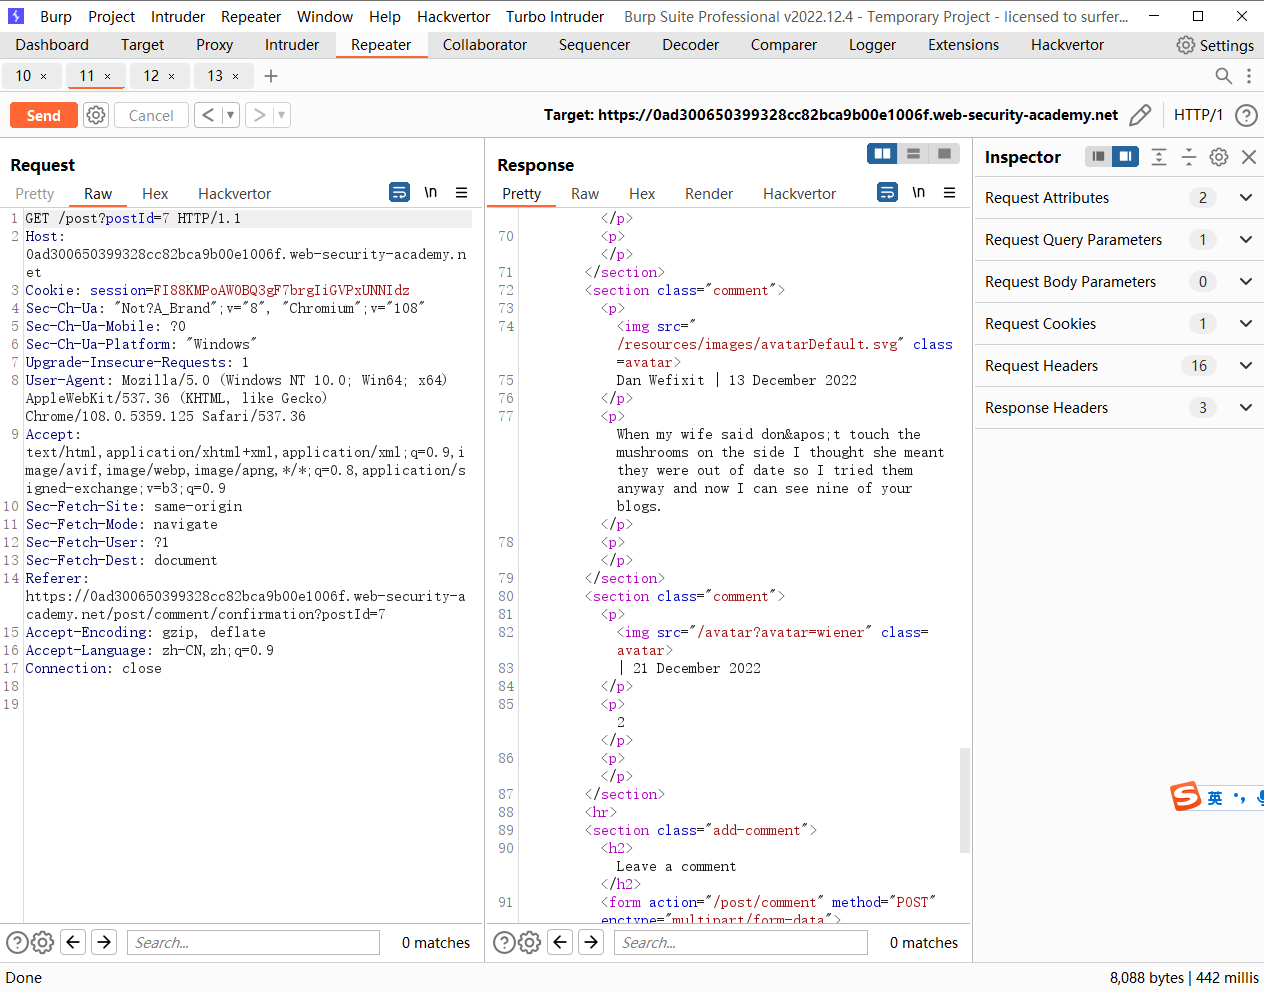Send the request
The width and height of the screenshot is (1264, 992).
pos(43,115)
